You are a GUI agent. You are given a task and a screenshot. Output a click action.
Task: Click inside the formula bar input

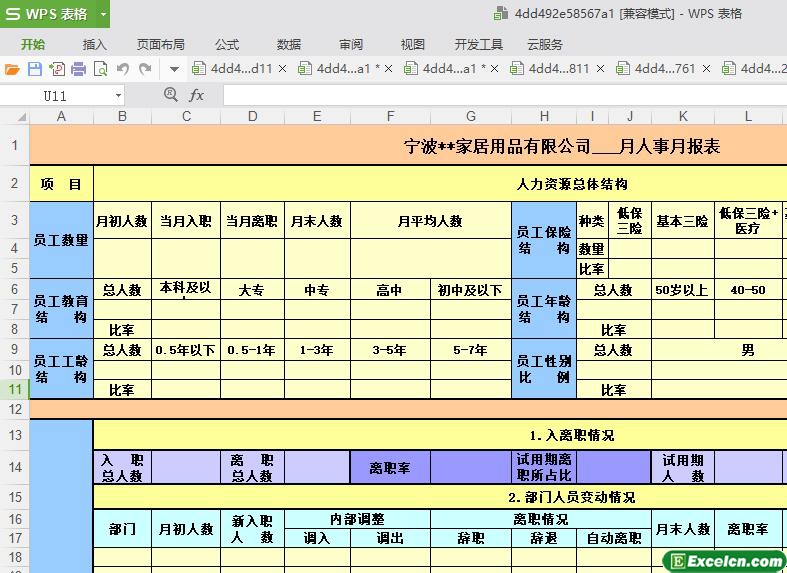coord(500,95)
